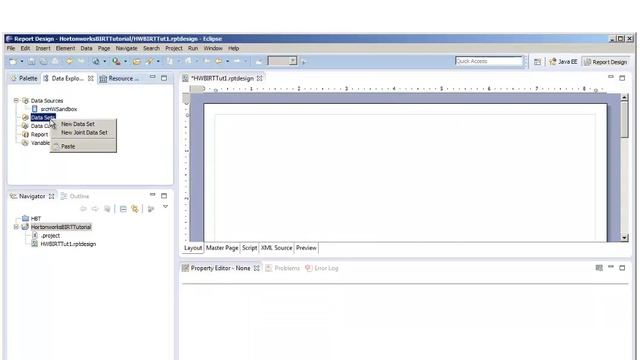Image resolution: width=640 pixels, height=360 pixels.
Task: Collapse the HortonworksBIRTTutorial project node
Action: [16, 227]
